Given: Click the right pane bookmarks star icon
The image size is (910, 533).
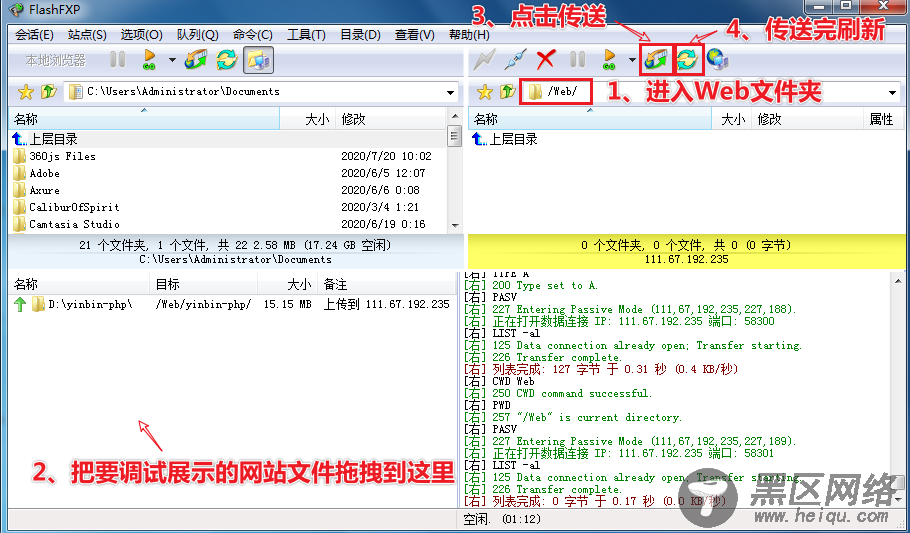Looking at the screenshot, I should coord(485,92).
